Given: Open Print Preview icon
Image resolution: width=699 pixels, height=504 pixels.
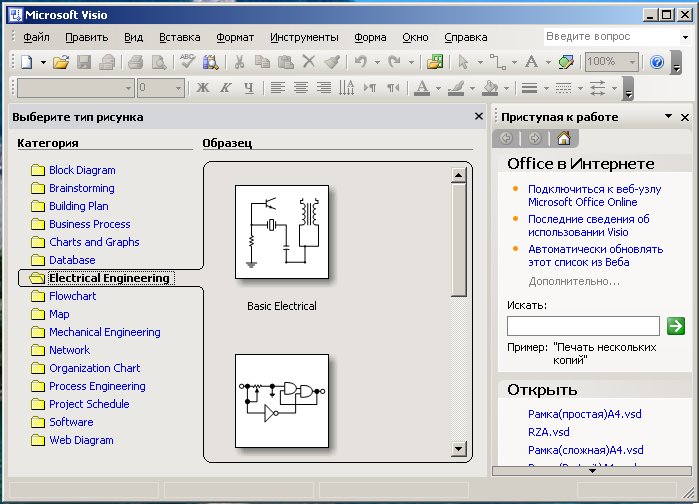Looking at the screenshot, I should coord(159,62).
